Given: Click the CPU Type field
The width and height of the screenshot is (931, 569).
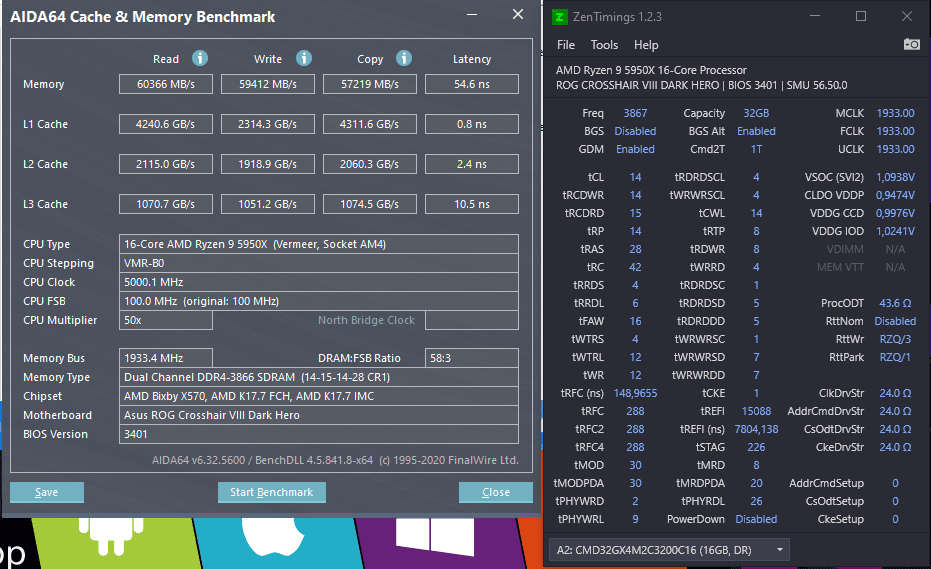Looking at the screenshot, I should [319, 244].
